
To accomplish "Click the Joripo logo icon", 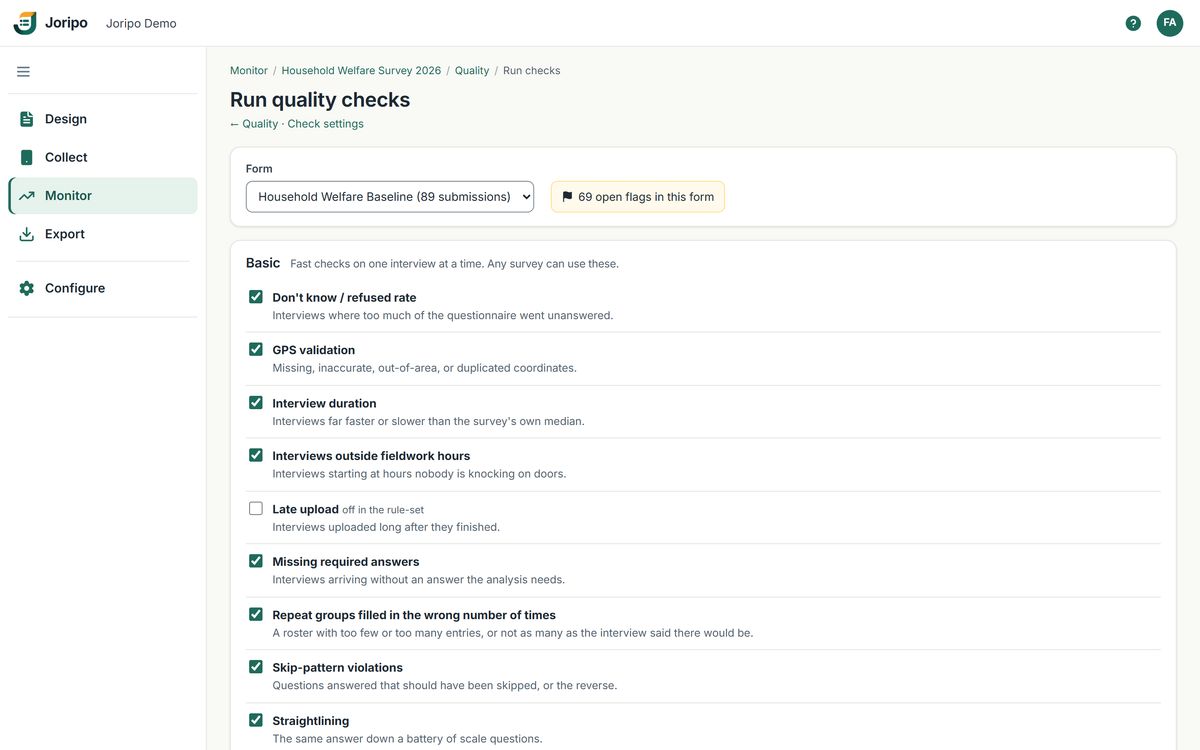I will (x=25, y=23).
